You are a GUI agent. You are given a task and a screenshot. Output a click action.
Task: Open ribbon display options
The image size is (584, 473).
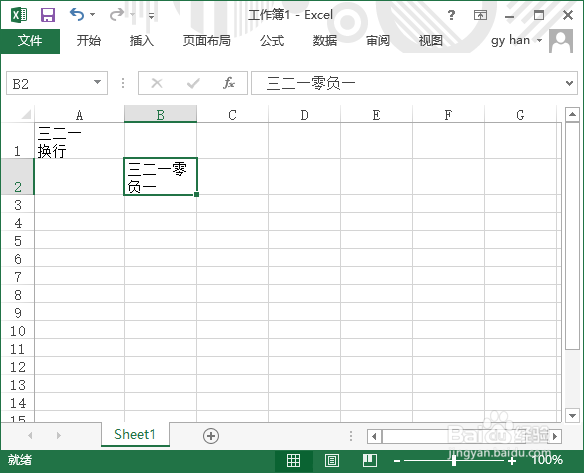(x=480, y=15)
